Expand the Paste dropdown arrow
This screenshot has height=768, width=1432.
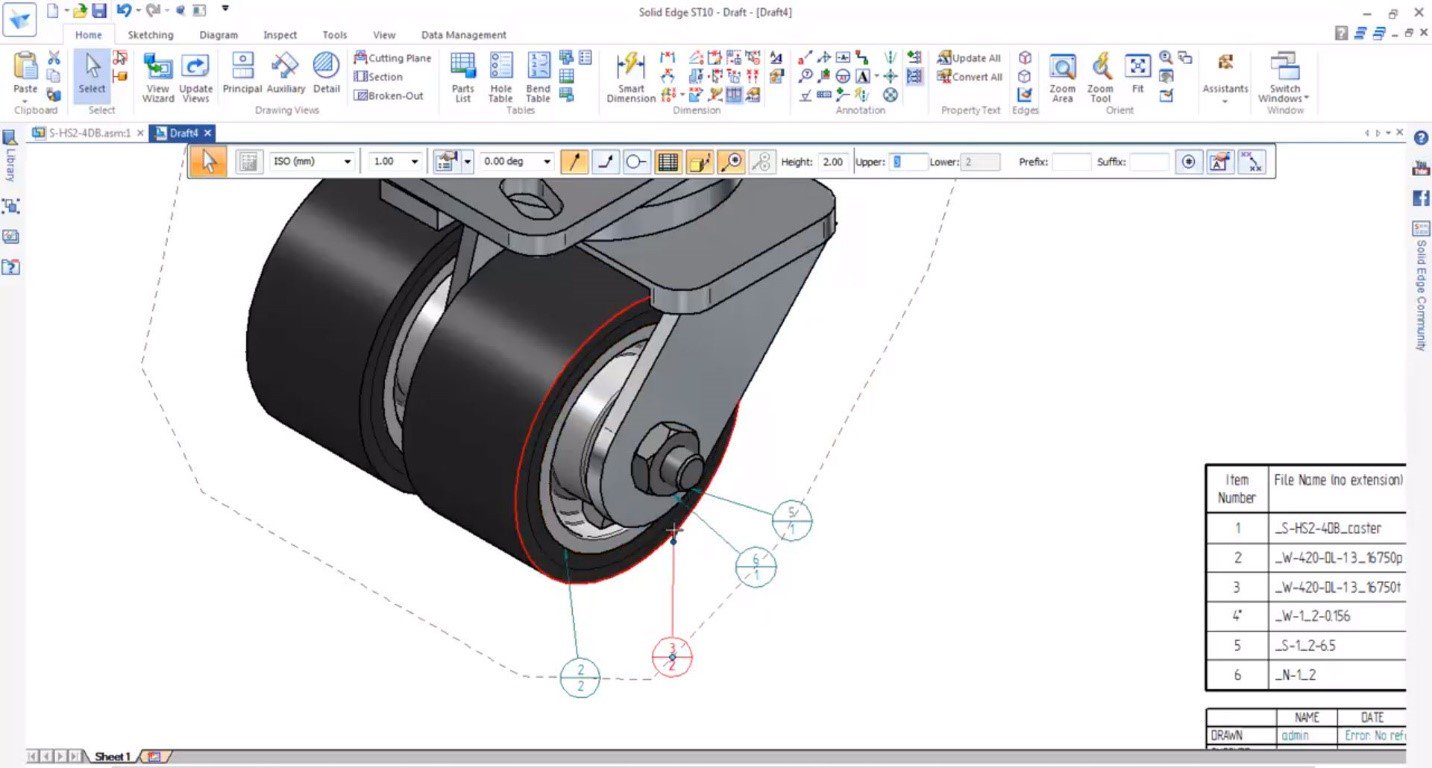(26, 99)
